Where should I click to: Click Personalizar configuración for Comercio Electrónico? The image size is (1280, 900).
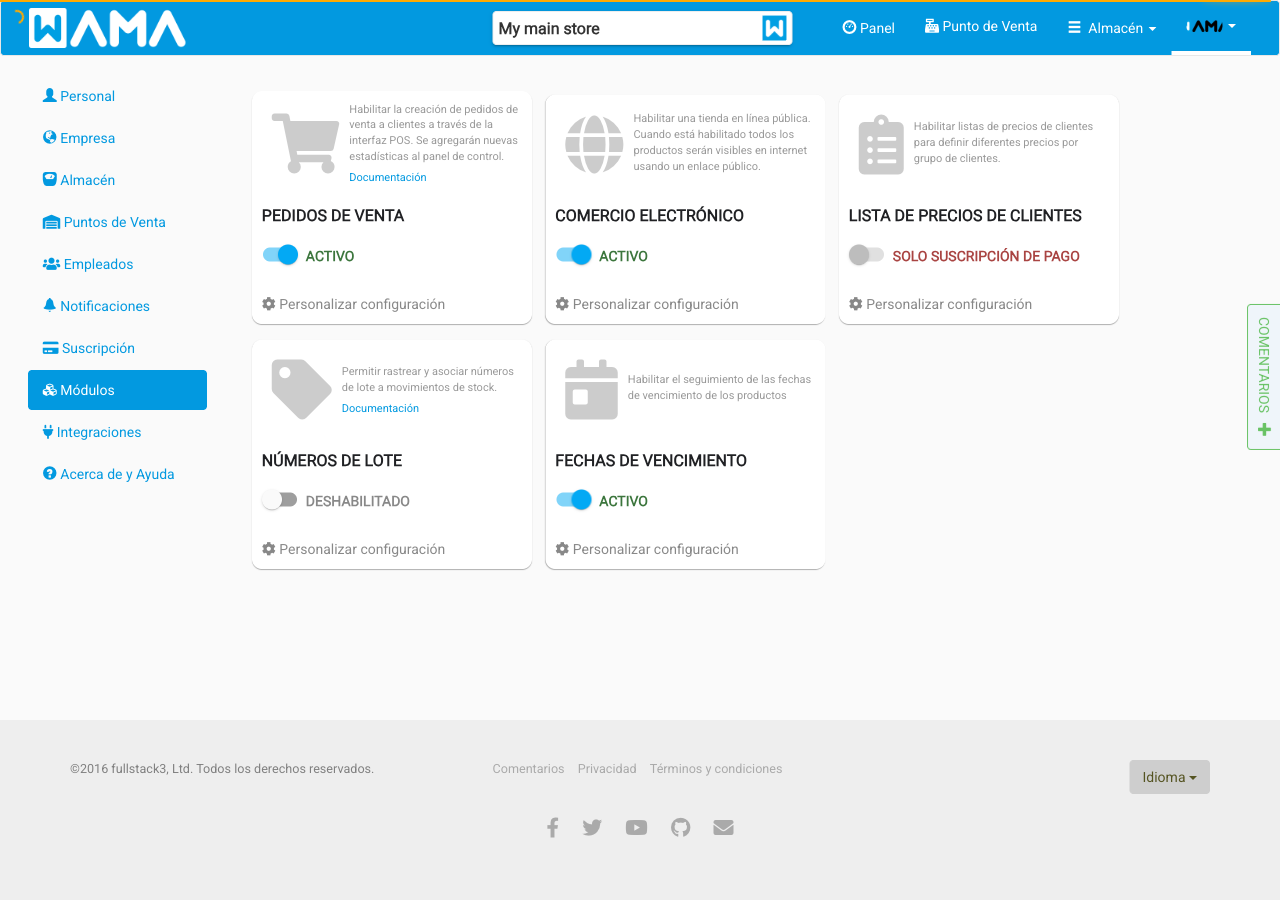(x=647, y=304)
